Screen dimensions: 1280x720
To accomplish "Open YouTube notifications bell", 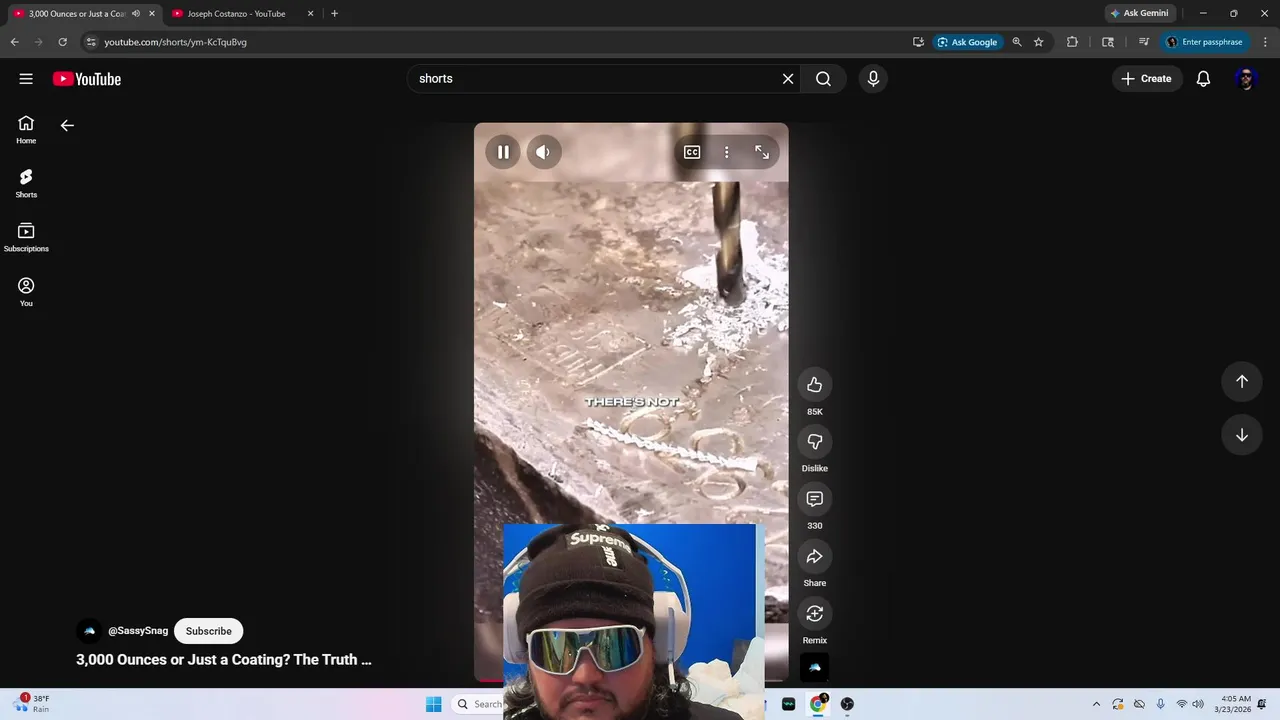I will click(1204, 79).
